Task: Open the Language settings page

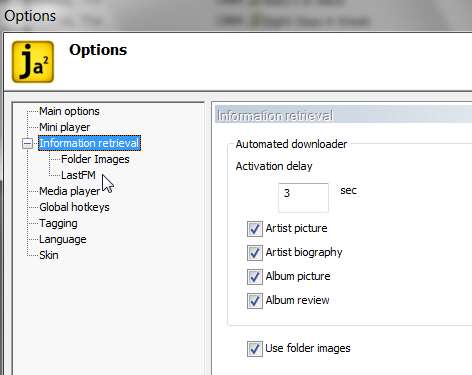Action: coord(63,239)
